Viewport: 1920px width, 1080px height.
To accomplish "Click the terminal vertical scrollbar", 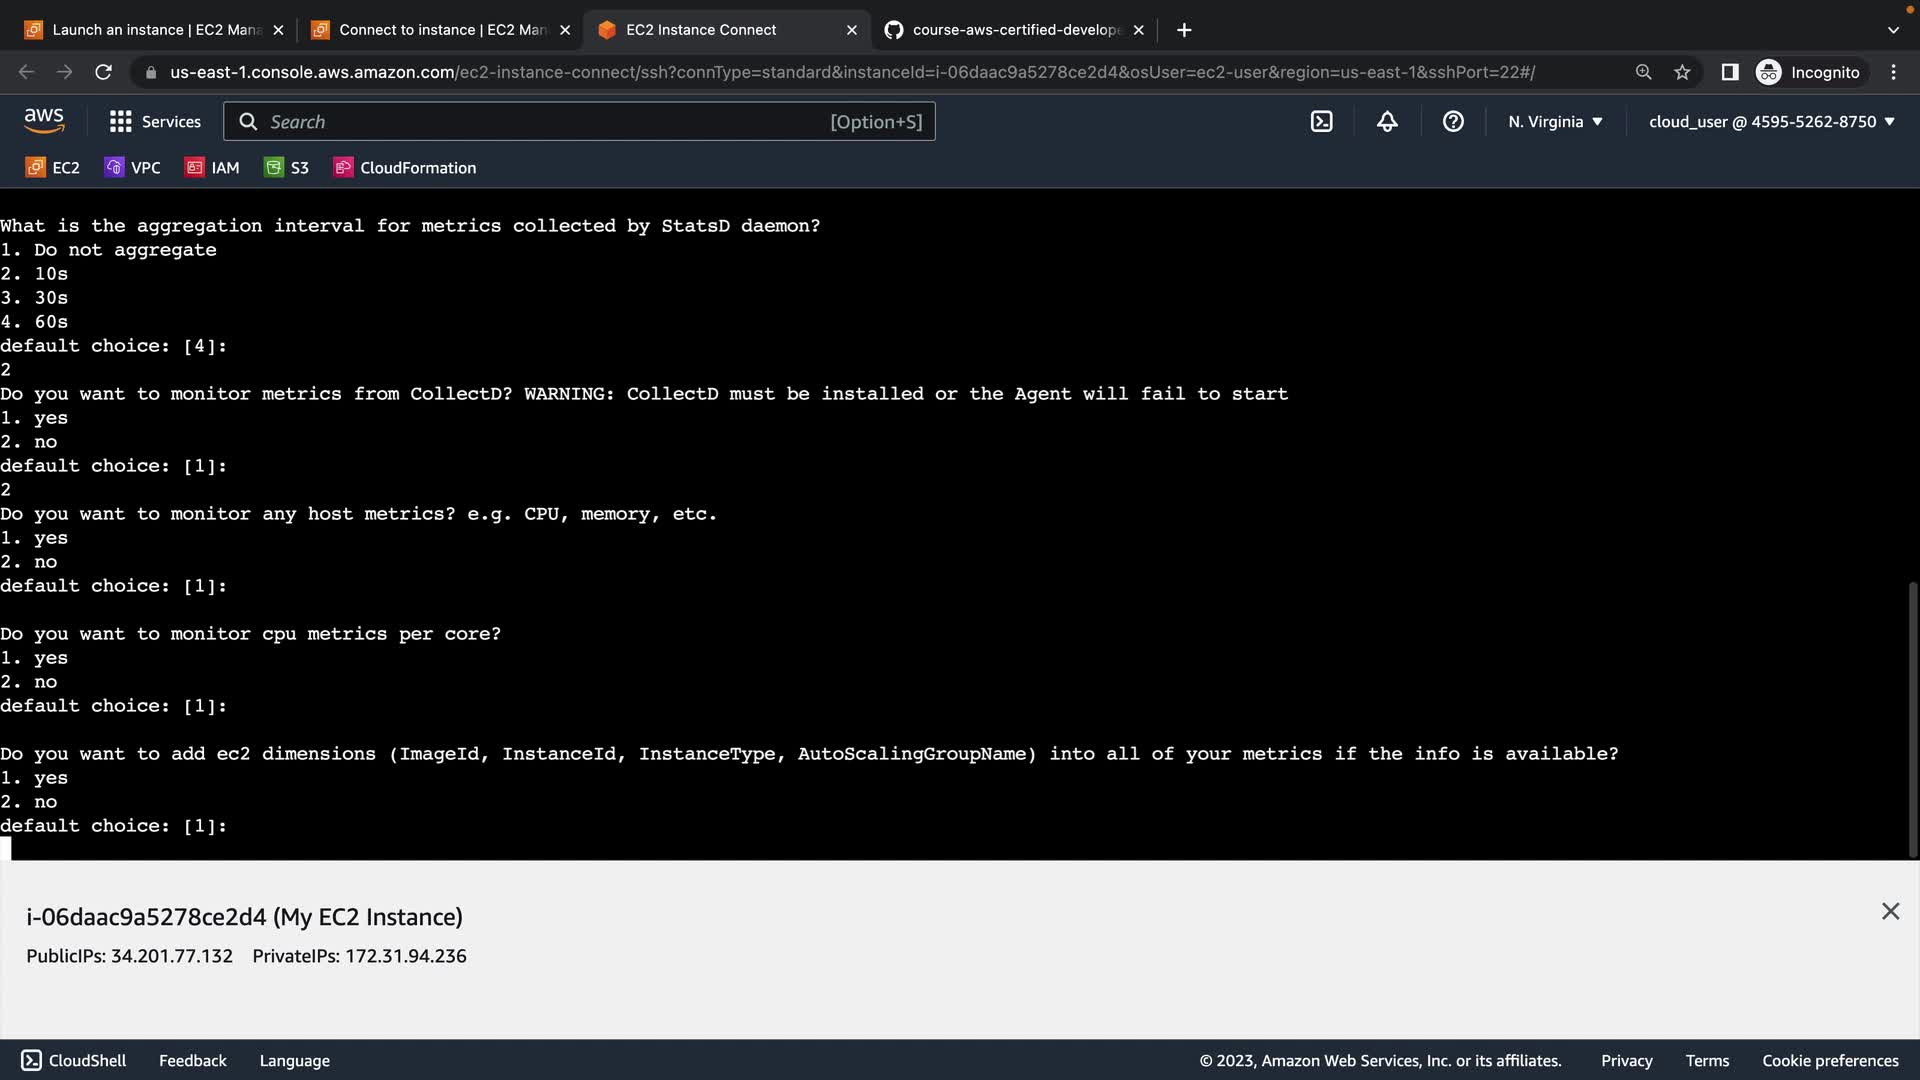I will pos(1913,718).
